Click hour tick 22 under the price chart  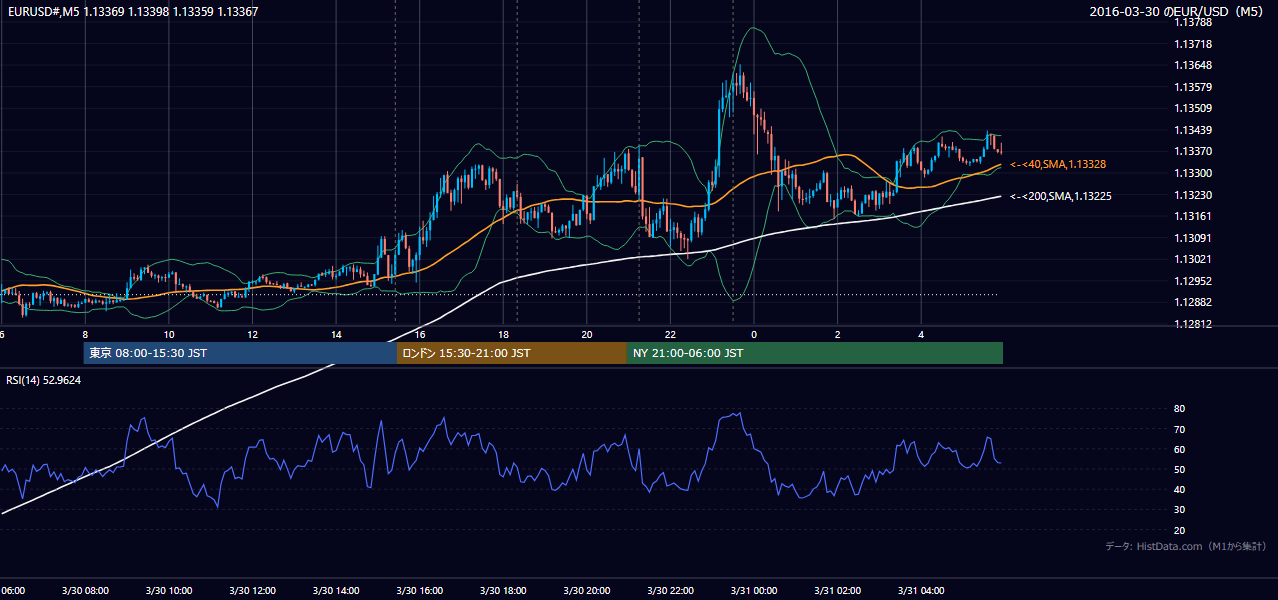click(671, 334)
